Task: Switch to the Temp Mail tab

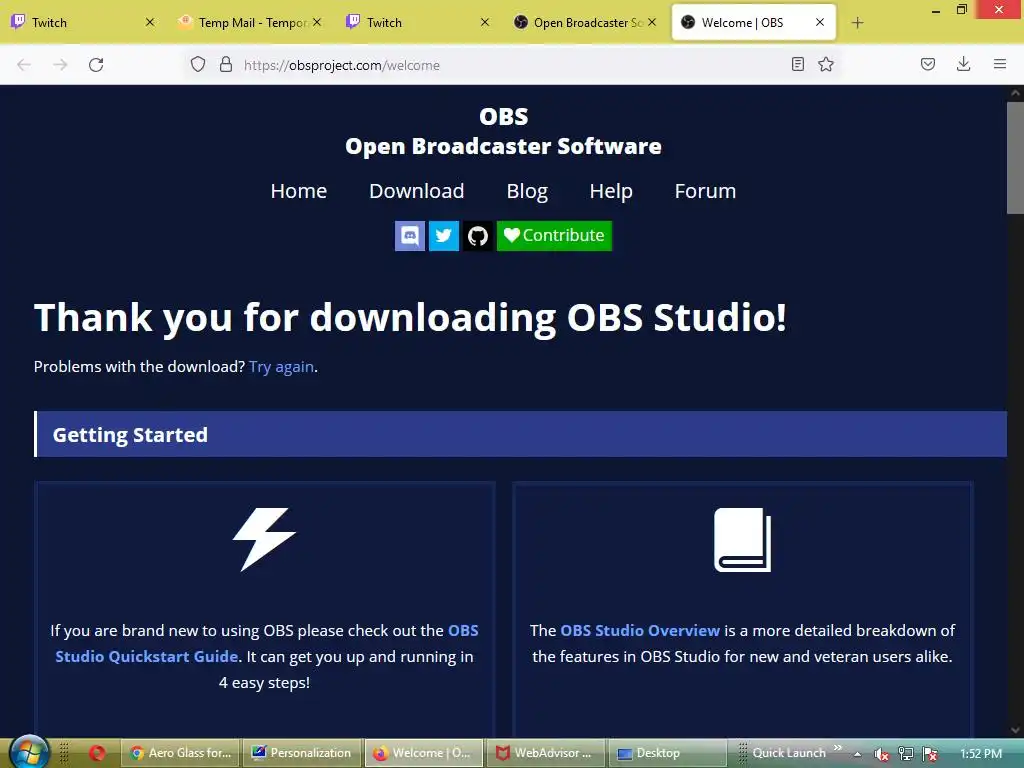Action: 250,22
